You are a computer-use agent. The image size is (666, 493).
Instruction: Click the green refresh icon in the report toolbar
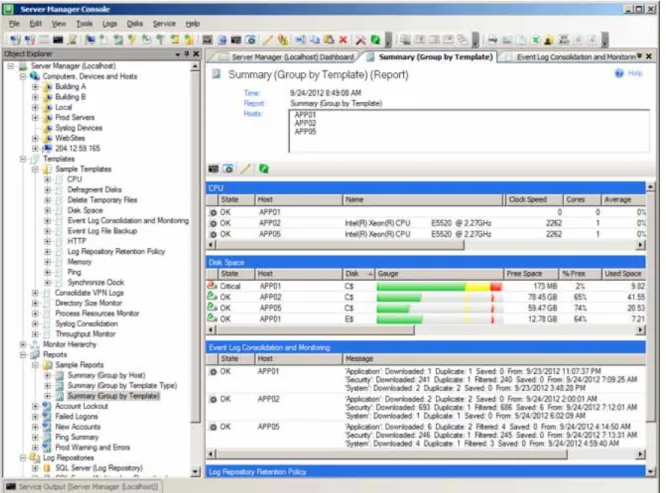tap(263, 169)
